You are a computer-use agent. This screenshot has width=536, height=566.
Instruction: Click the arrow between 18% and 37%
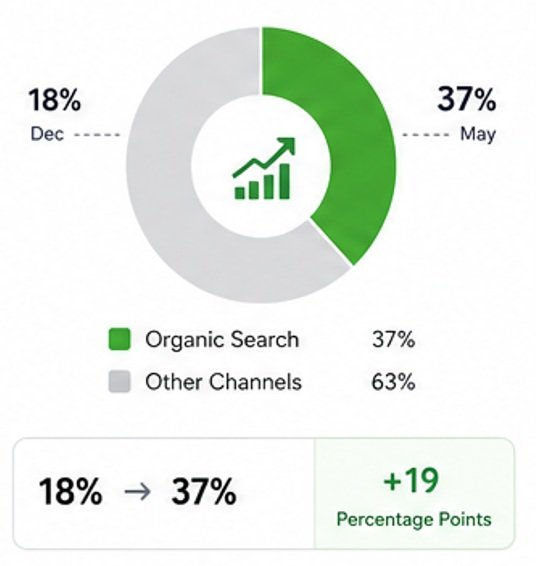point(137,491)
